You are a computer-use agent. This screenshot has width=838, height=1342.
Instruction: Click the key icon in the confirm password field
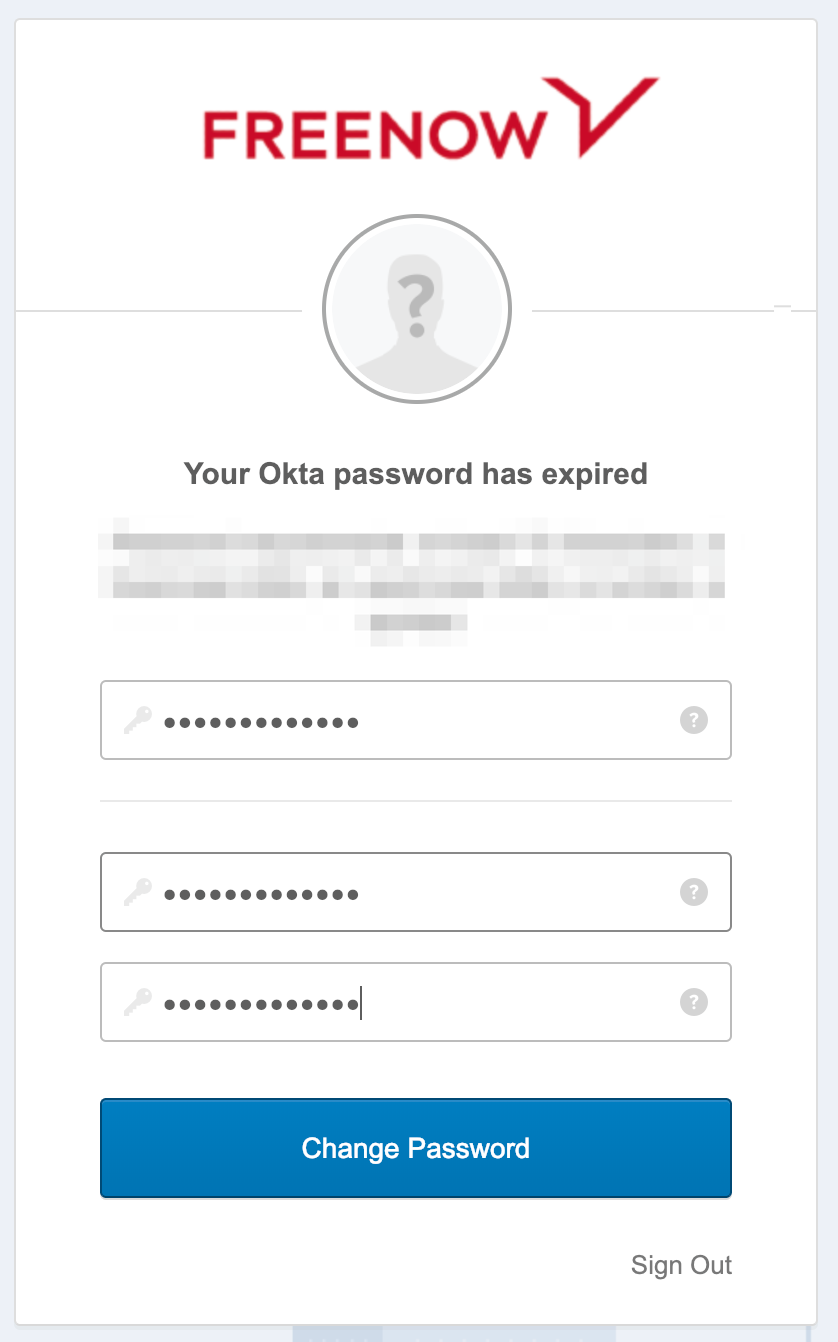click(137, 1002)
